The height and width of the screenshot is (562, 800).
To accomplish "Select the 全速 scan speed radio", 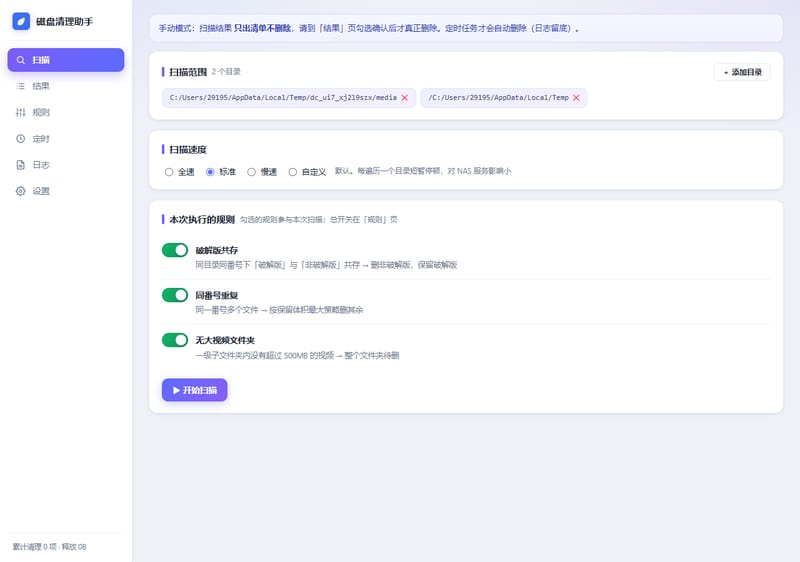I will (169, 172).
